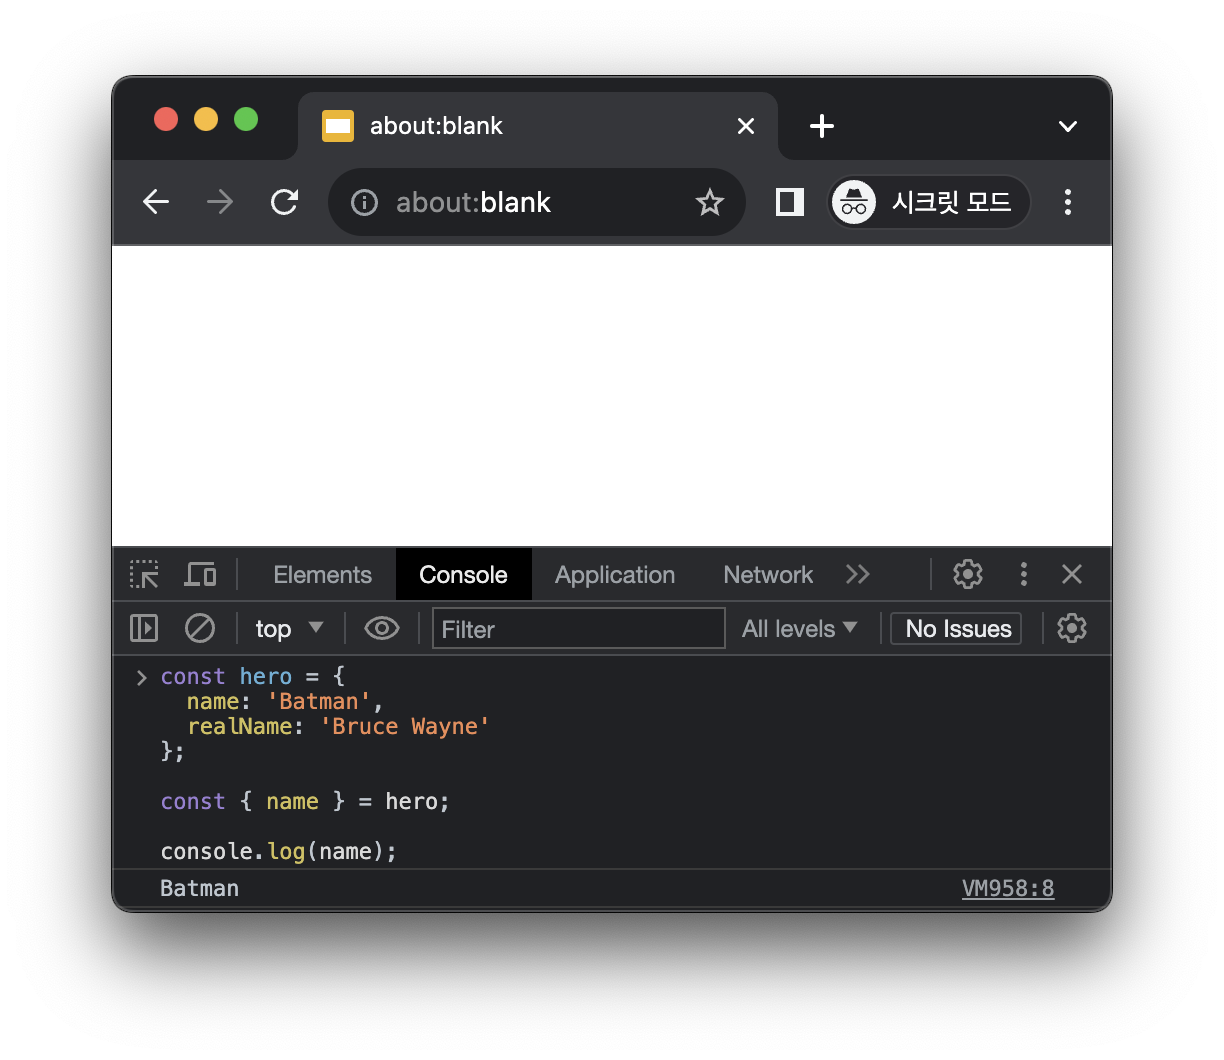Reload the about:blank page
Viewport: 1224px width, 1060px height.
pyautogui.click(x=285, y=202)
